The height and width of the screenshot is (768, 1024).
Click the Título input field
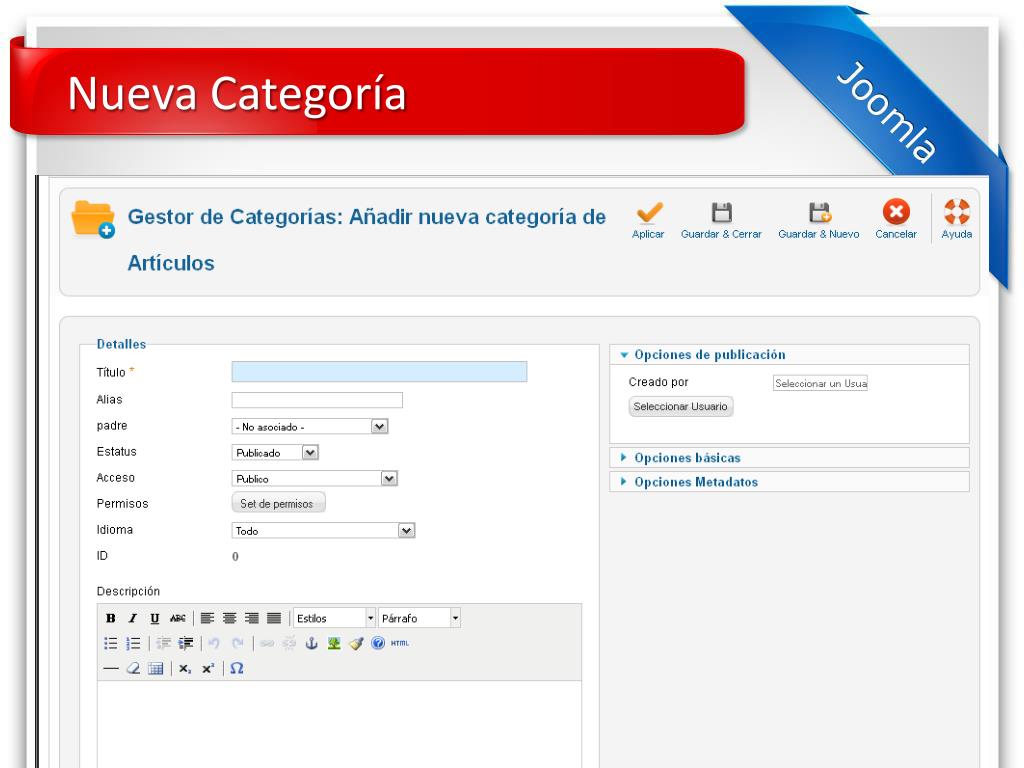[379, 372]
